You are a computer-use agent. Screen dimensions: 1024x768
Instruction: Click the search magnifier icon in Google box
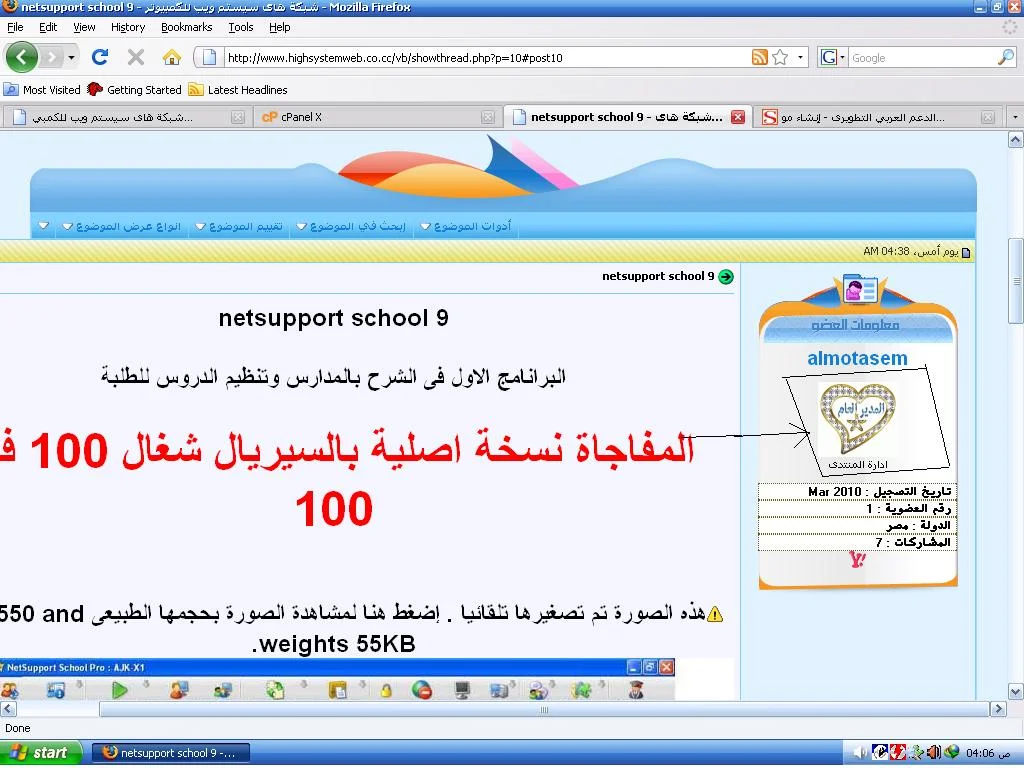pyautogui.click(x=1005, y=57)
